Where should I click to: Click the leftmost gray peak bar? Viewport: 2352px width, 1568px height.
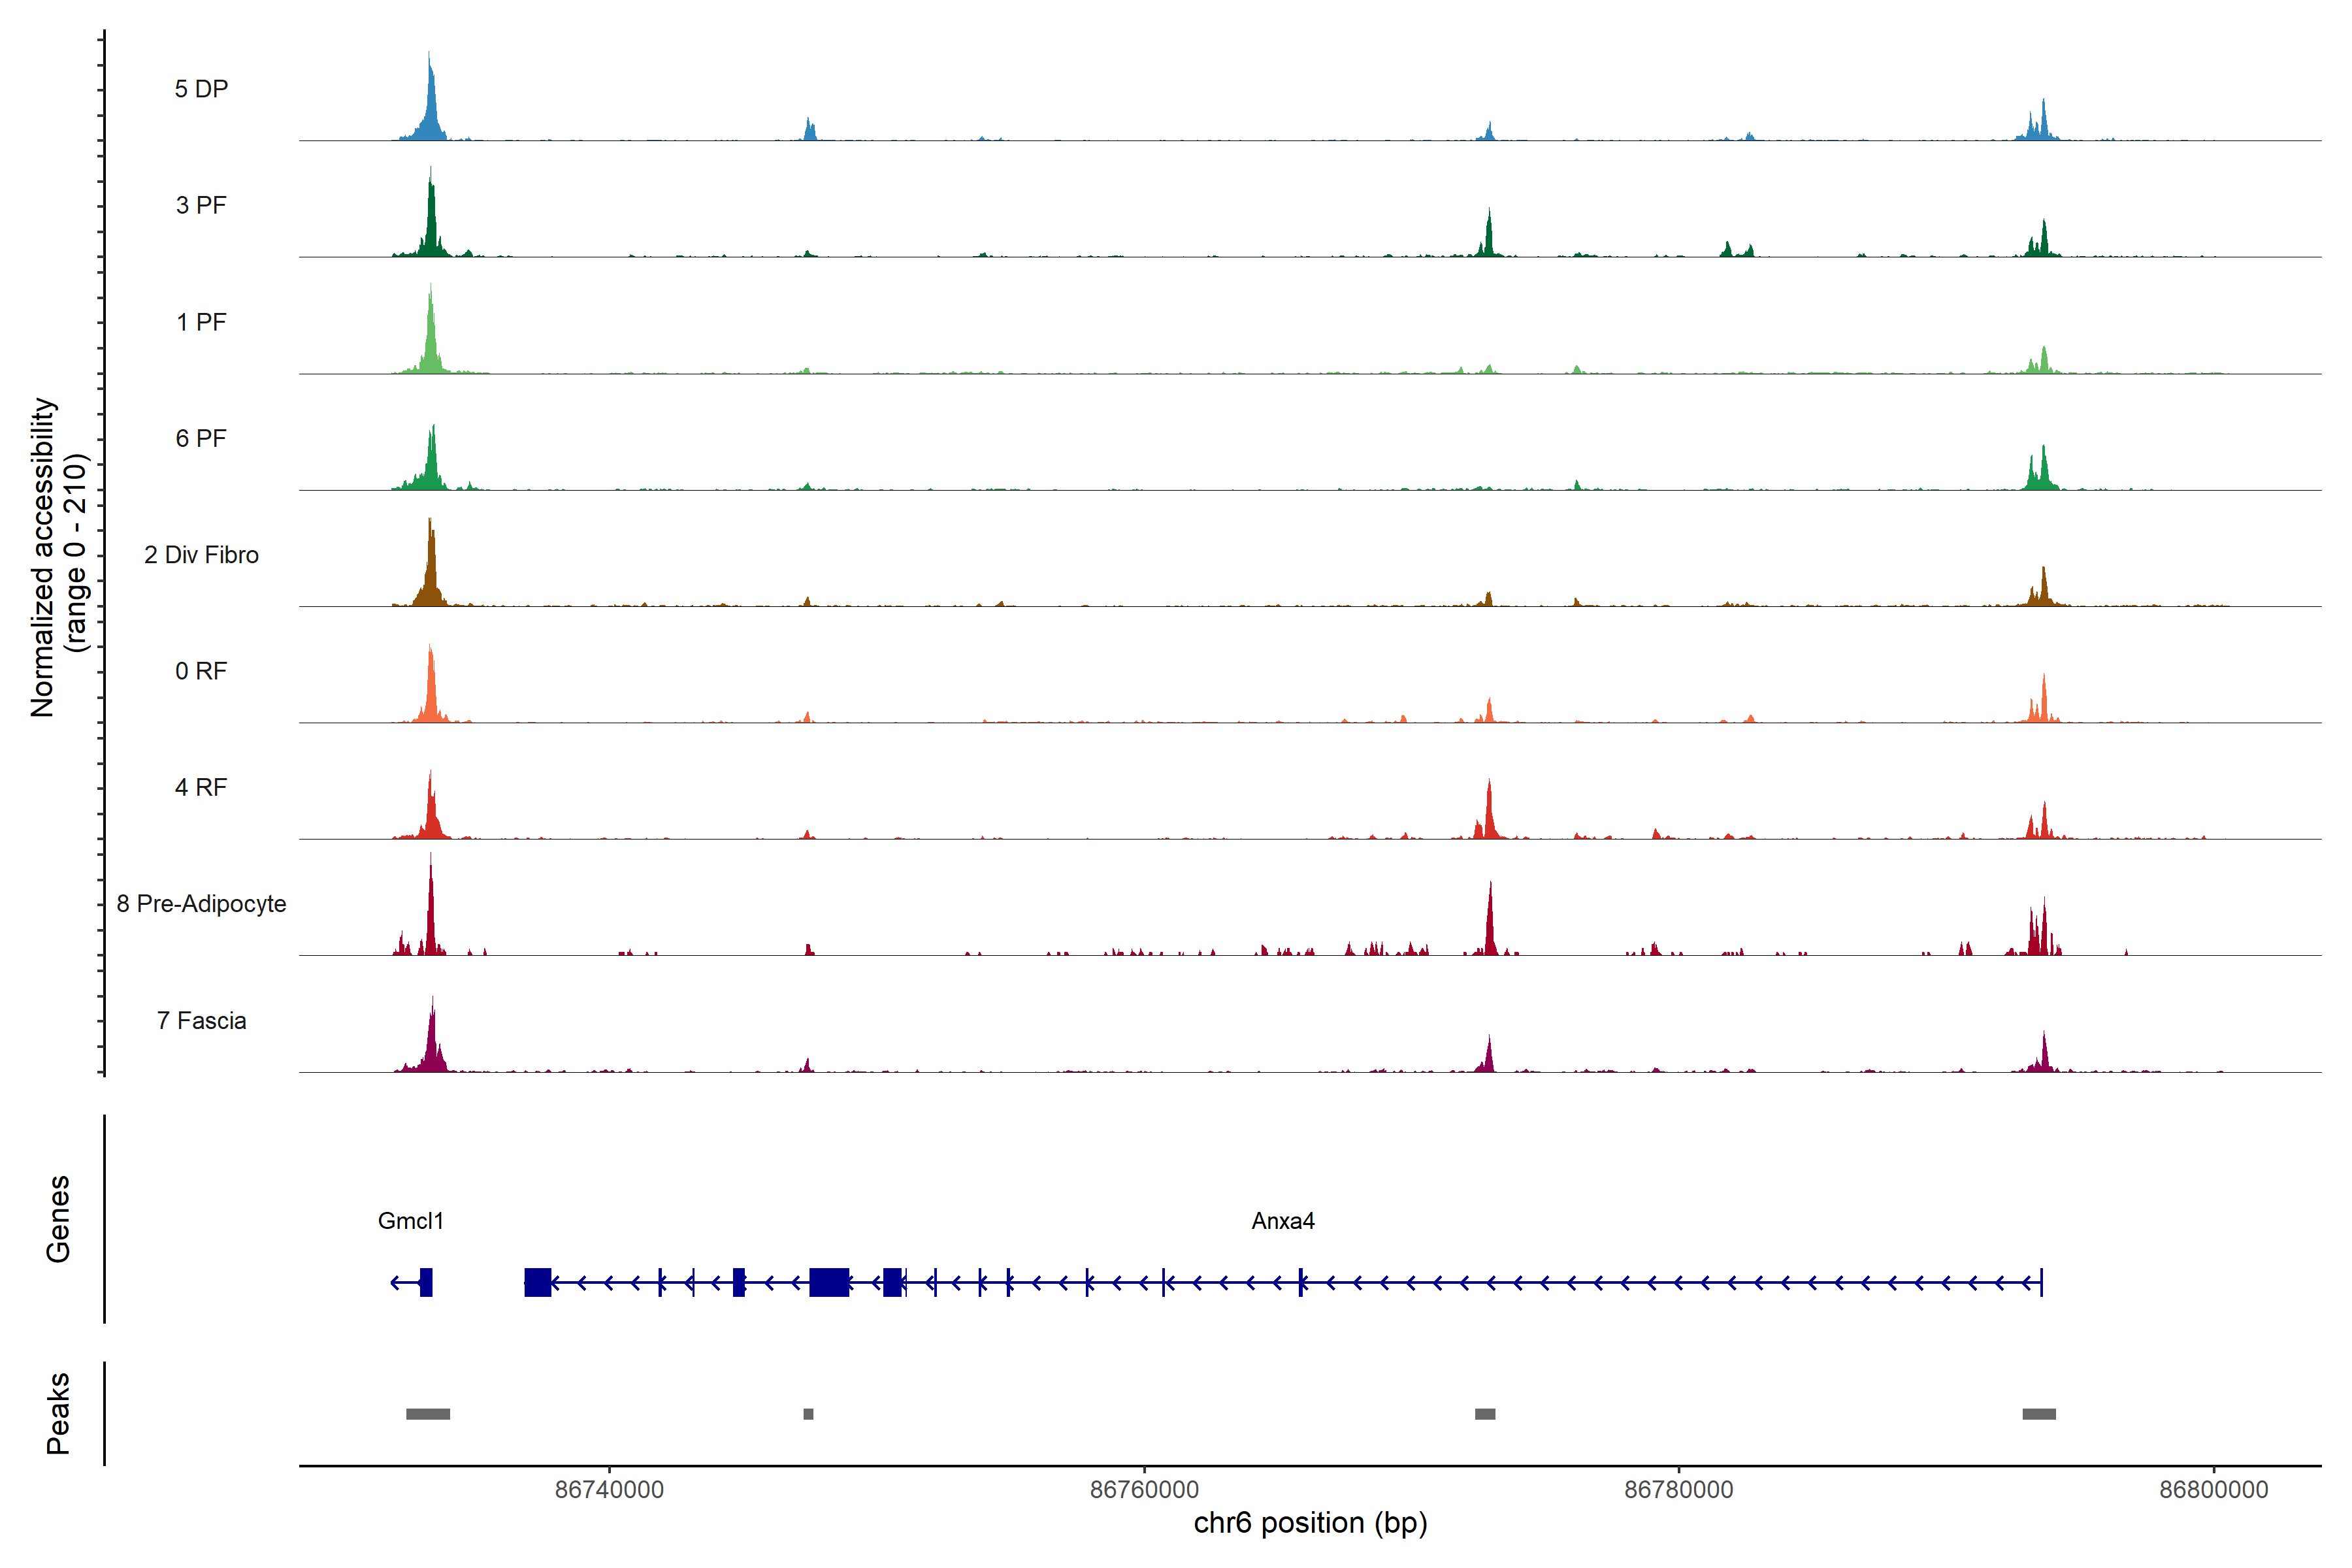428,1414
